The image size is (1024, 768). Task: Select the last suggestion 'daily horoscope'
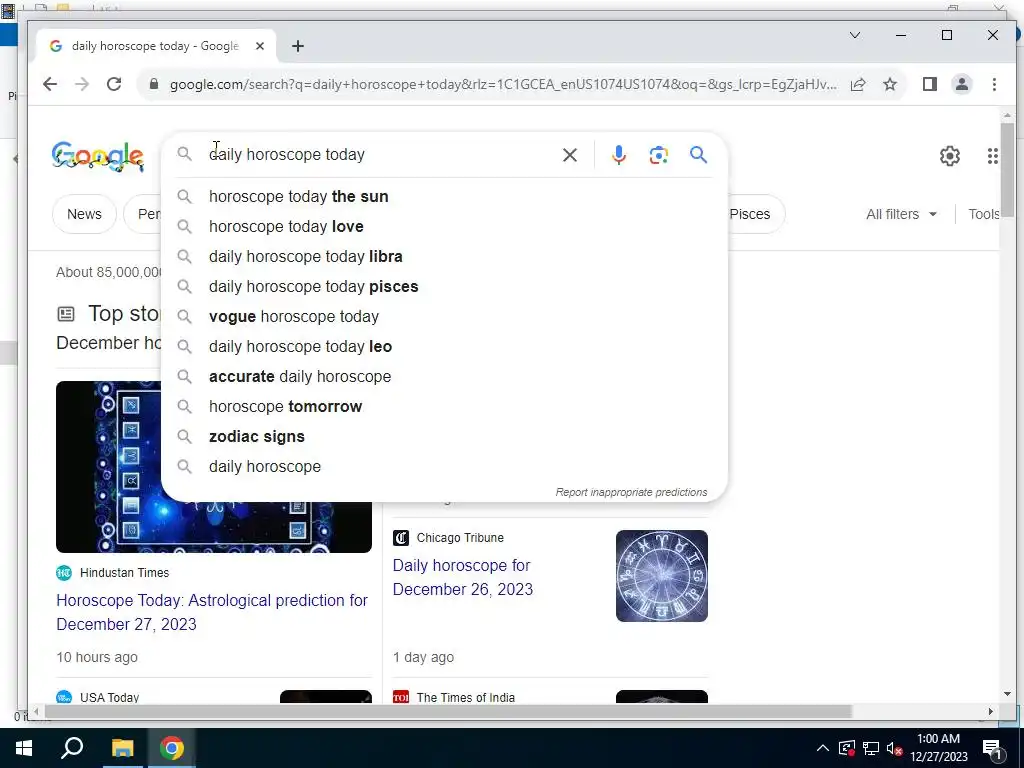coord(444,467)
